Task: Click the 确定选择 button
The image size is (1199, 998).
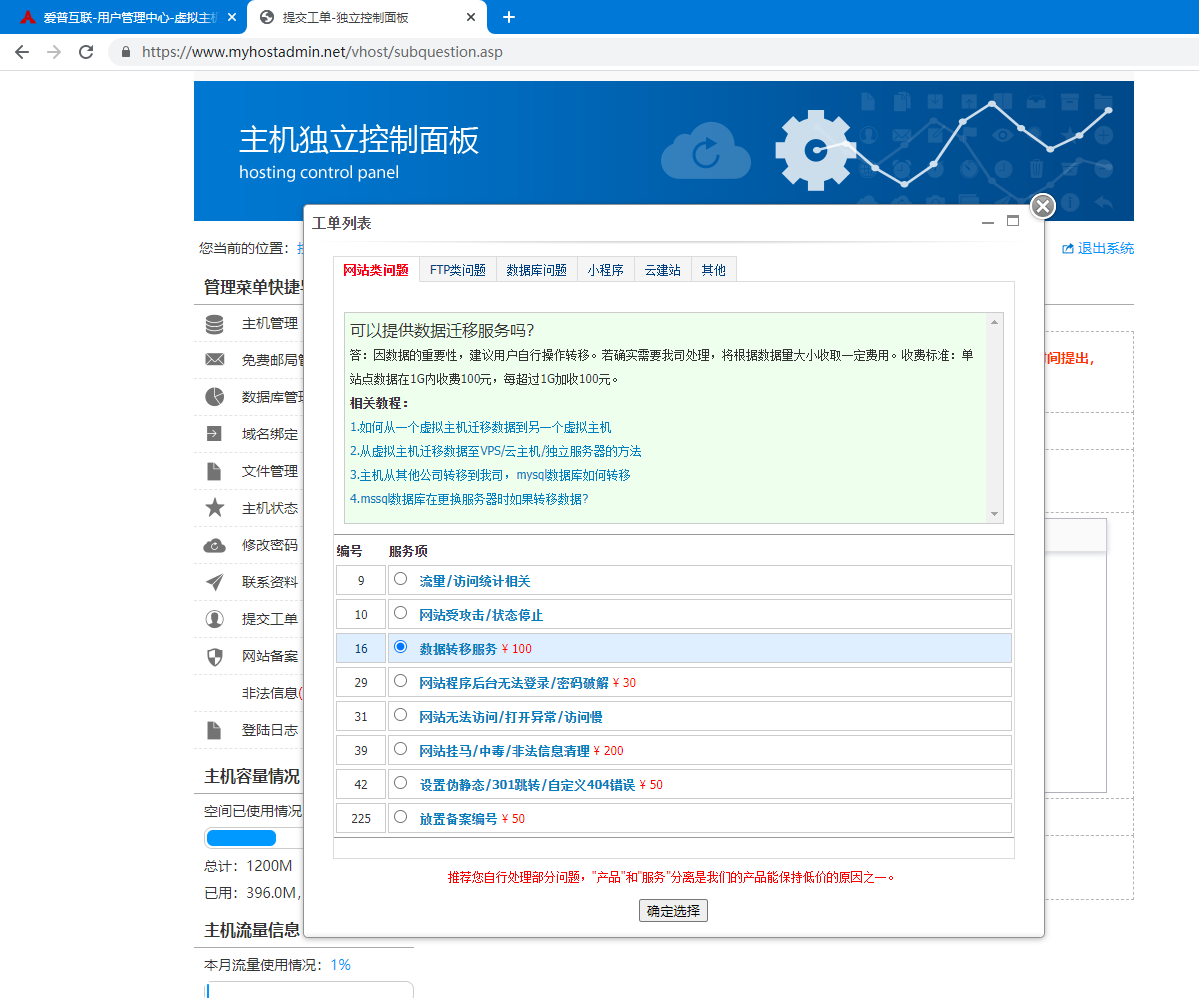Action: pos(672,910)
